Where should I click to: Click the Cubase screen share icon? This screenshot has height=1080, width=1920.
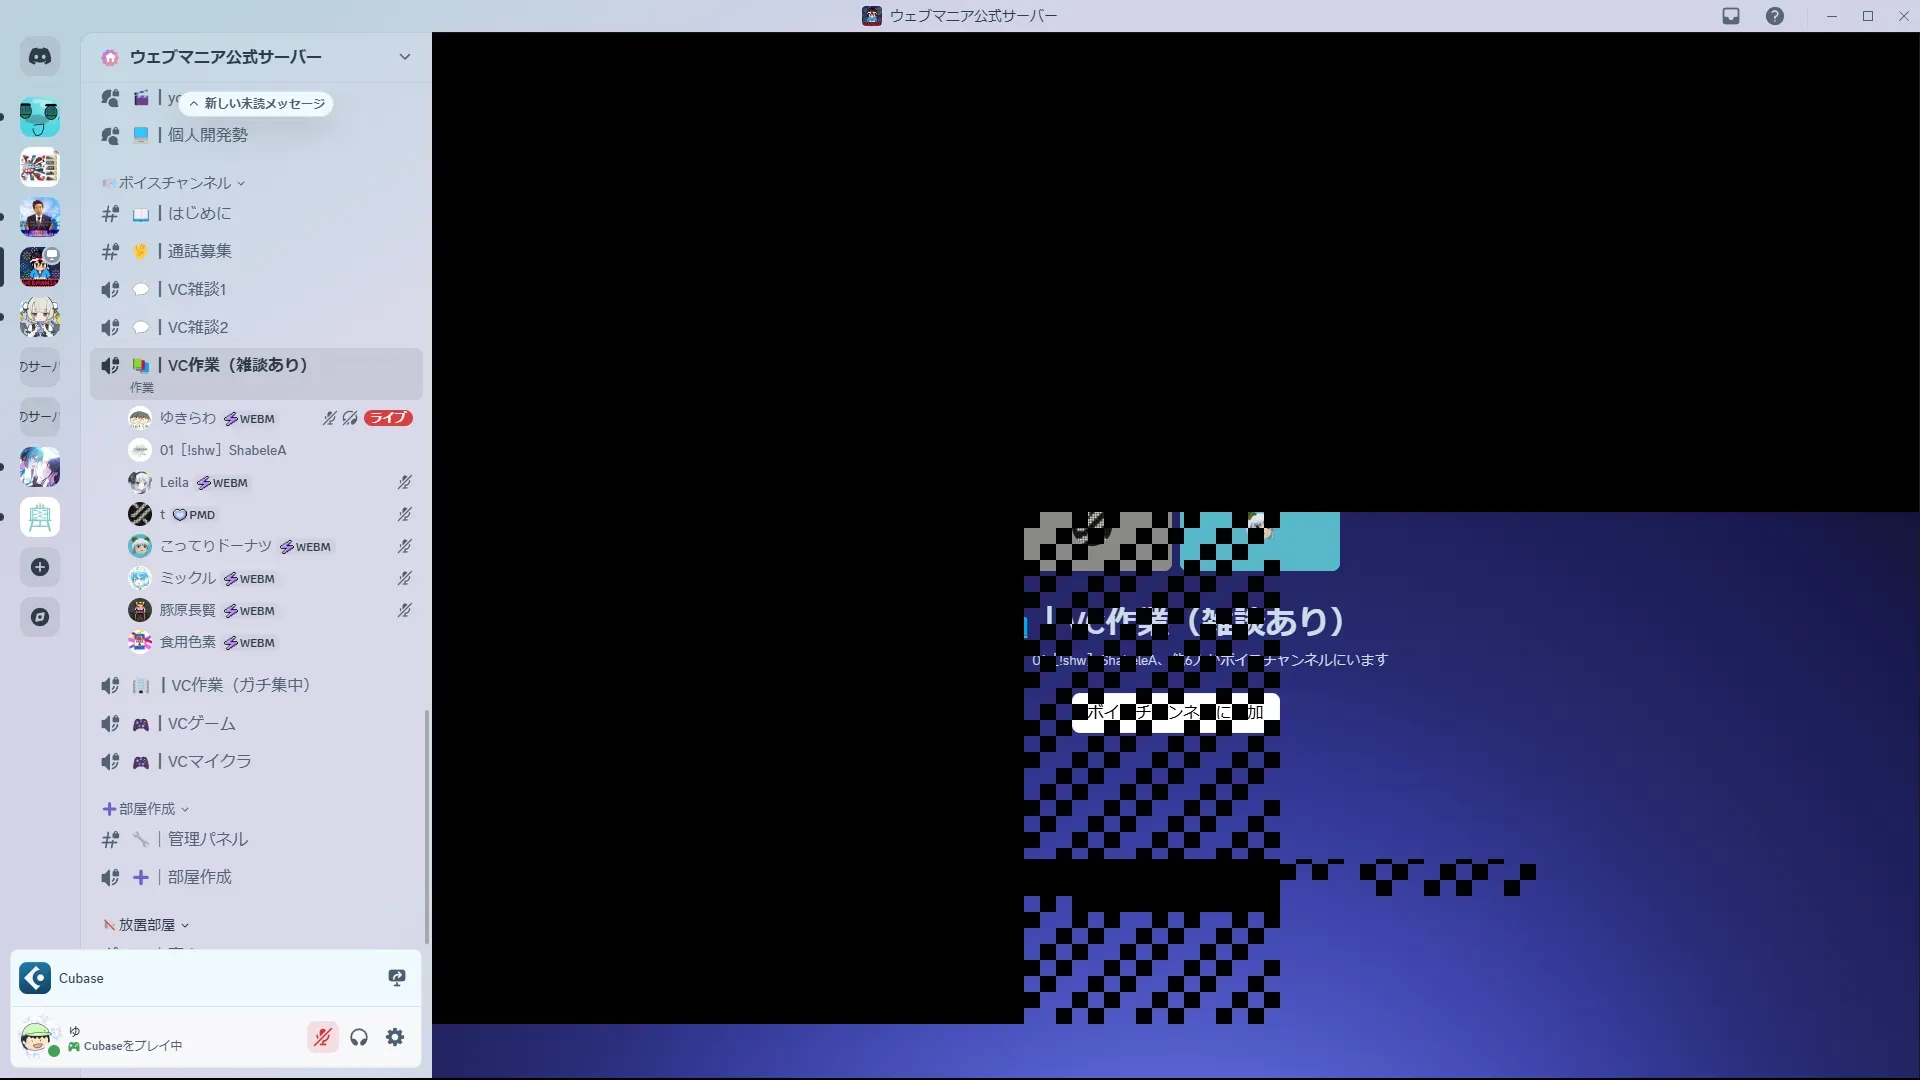(396, 978)
